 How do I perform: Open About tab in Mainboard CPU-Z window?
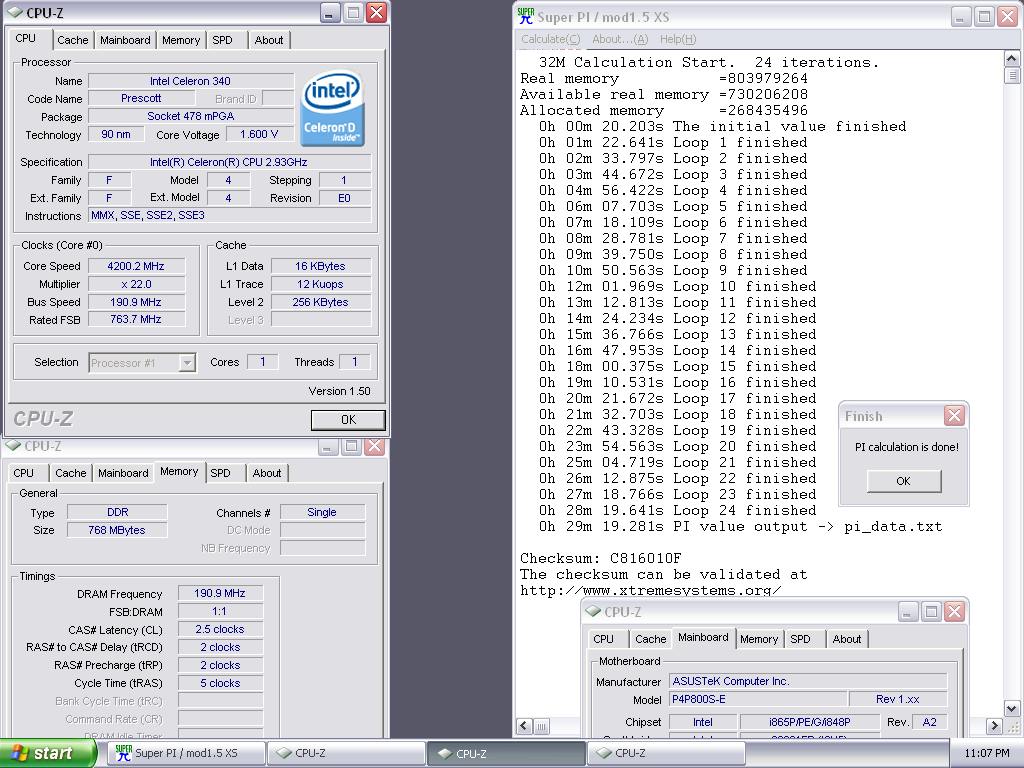point(846,639)
